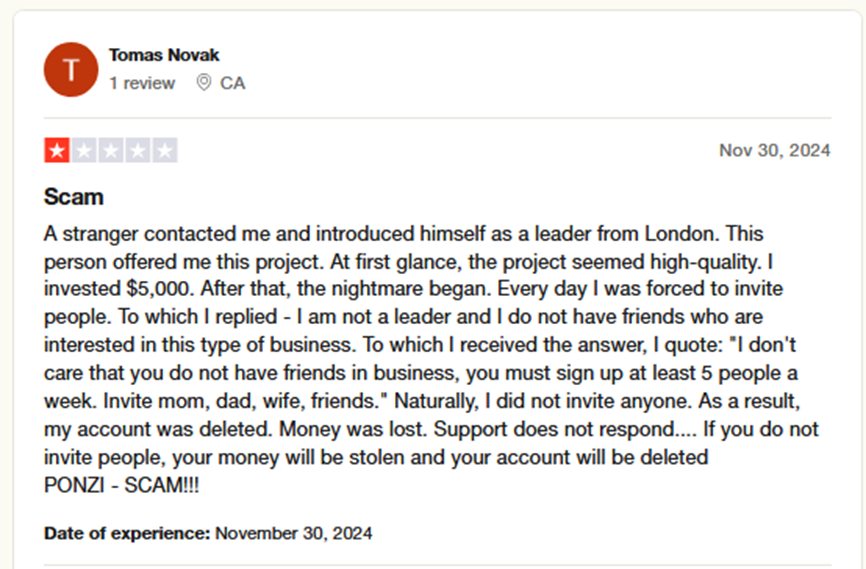Open Tomas Novak's reviewer profile

(x=164, y=55)
